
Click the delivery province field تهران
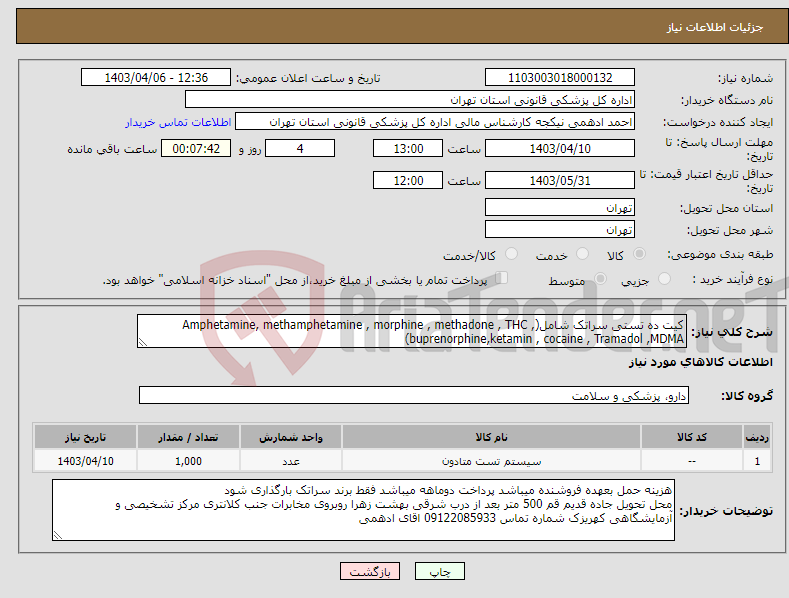click(560, 207)
